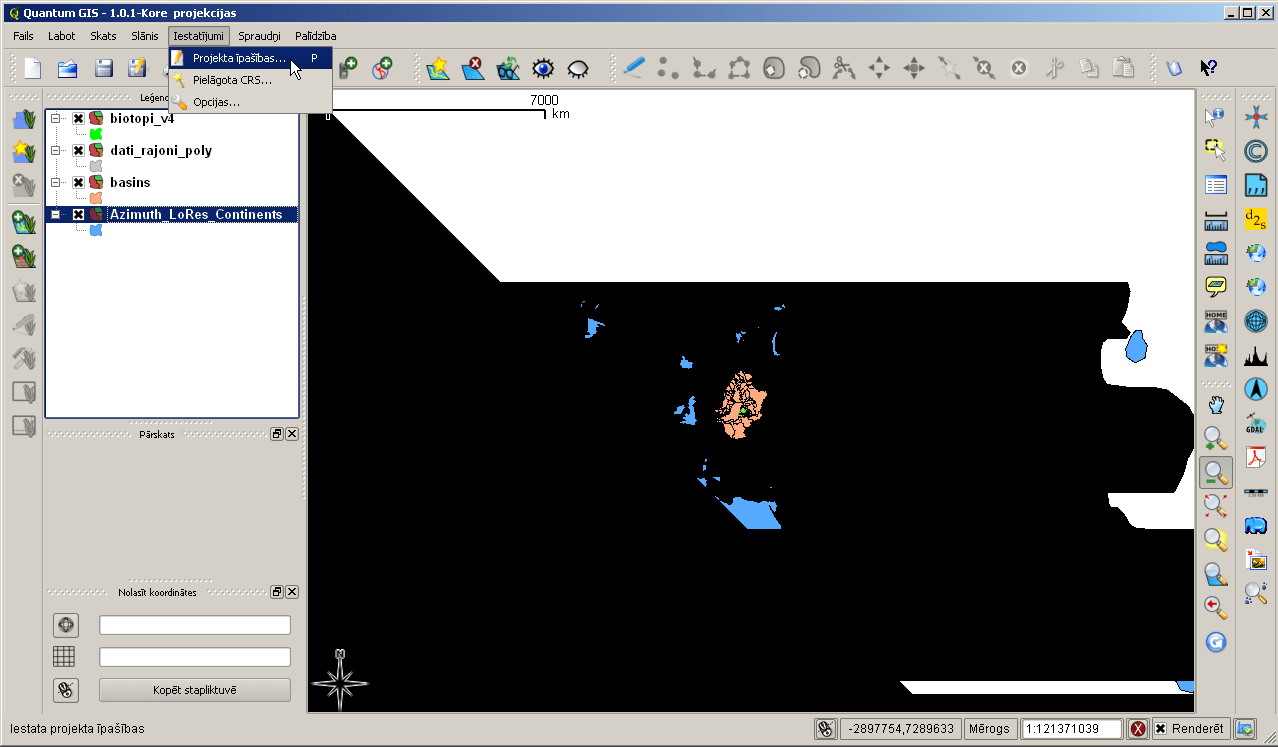The width and height of the screenshot is (1278, 747).
Task: Click the PDF plugin icon
Action: pos(1256,457)
